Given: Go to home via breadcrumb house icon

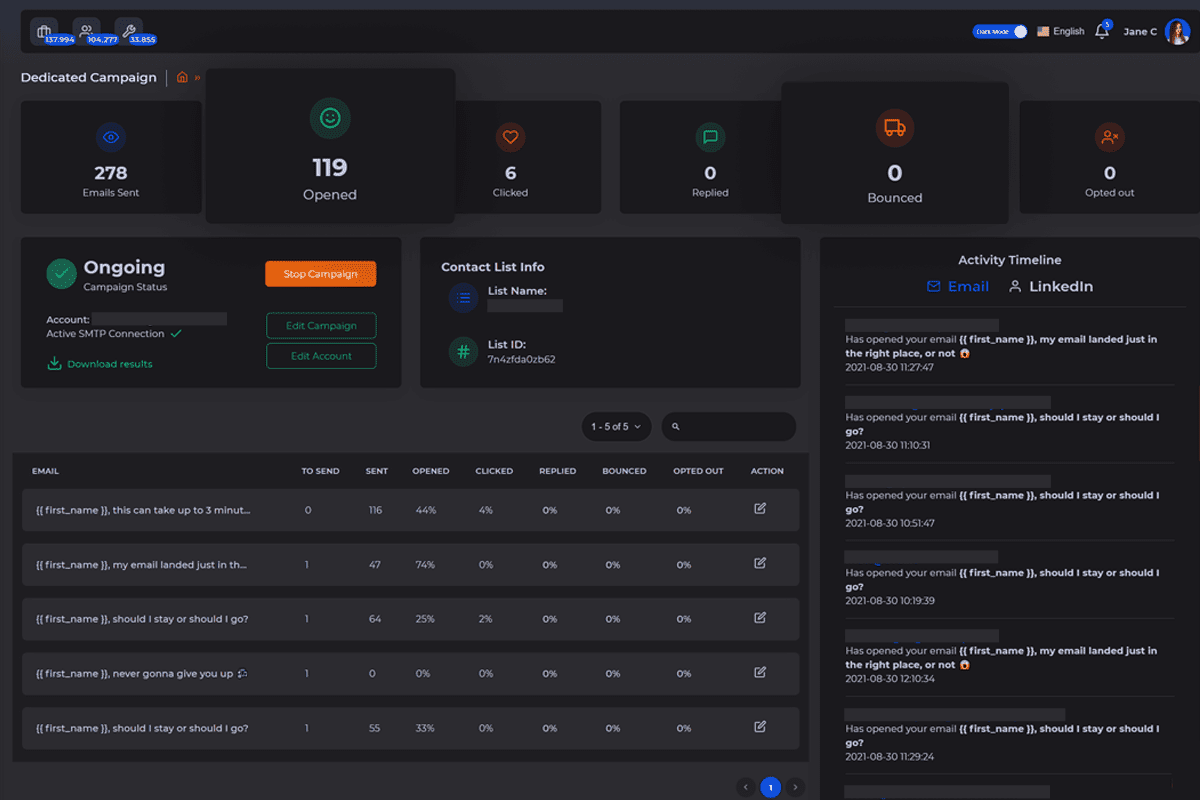Looking at the screenshot, I should pyautogui.click(x=182, y=77).
